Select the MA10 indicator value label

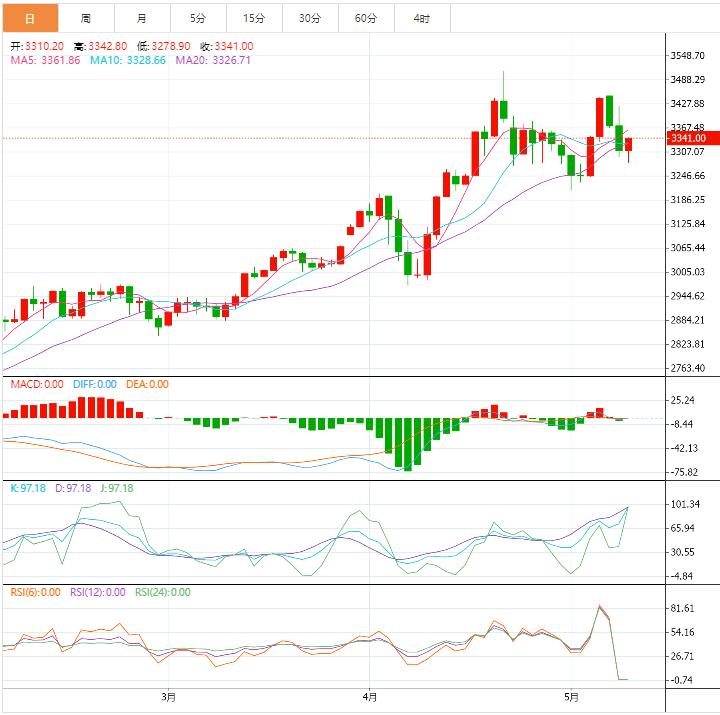129,61
